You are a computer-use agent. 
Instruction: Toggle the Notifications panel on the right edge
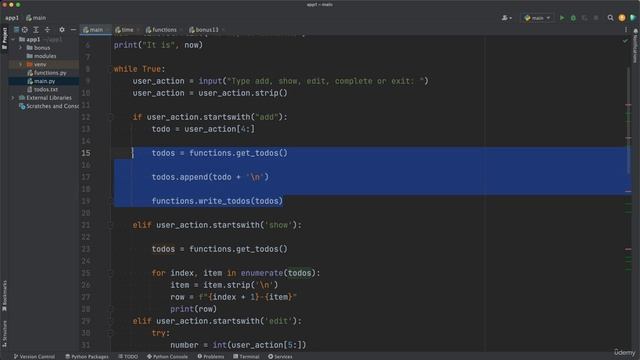pyautogui.click(x=635, y=46)
